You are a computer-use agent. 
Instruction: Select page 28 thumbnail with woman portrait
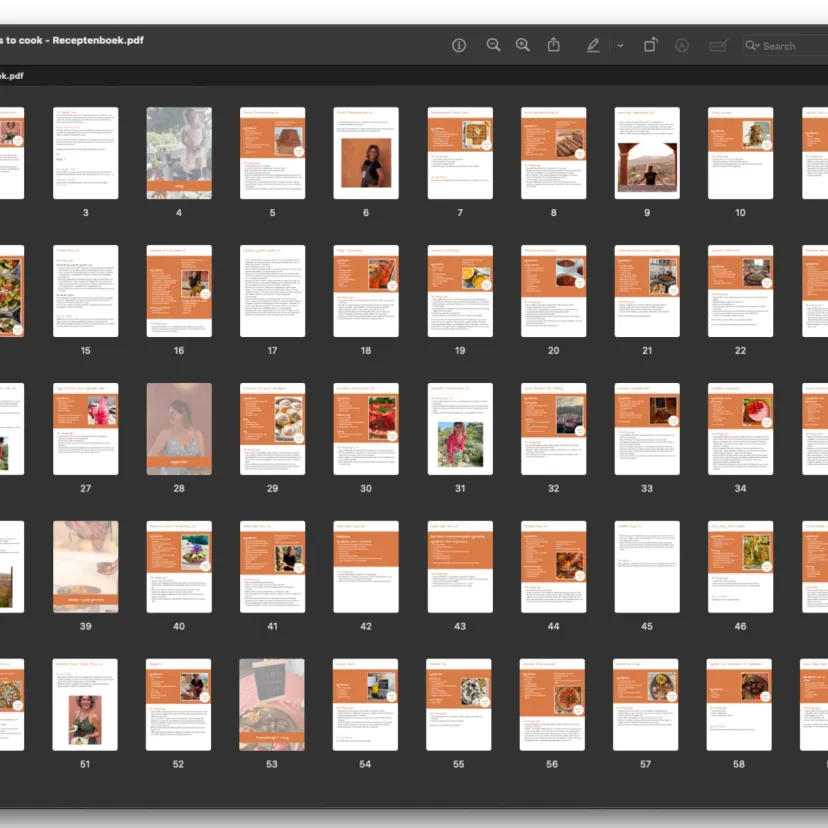pos(179,428)
